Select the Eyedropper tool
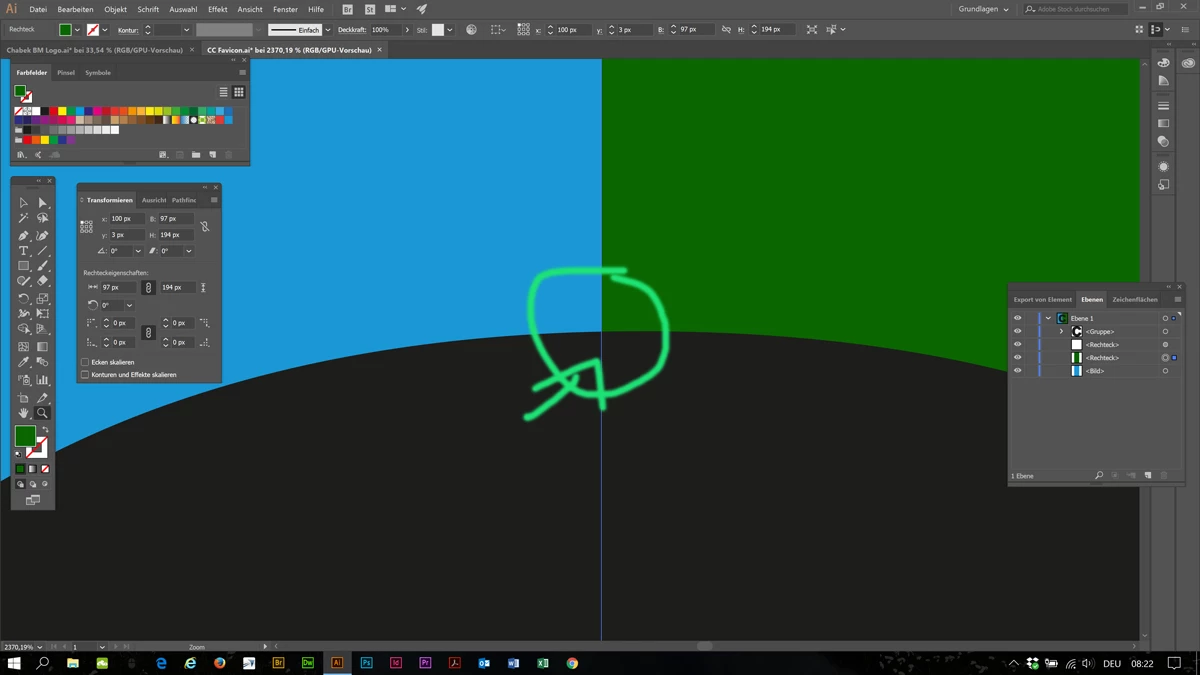This screenshot has width=1200, height=675. click(24, 363)
